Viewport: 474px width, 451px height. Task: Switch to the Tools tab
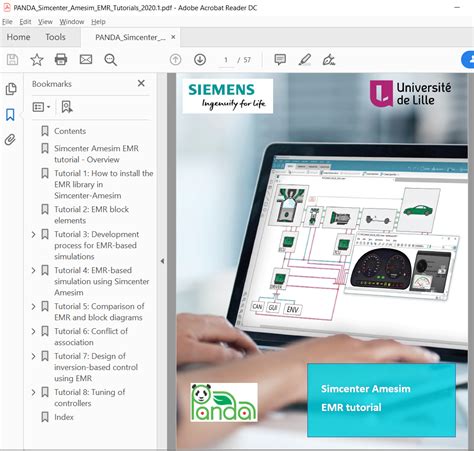coord(55,37)
